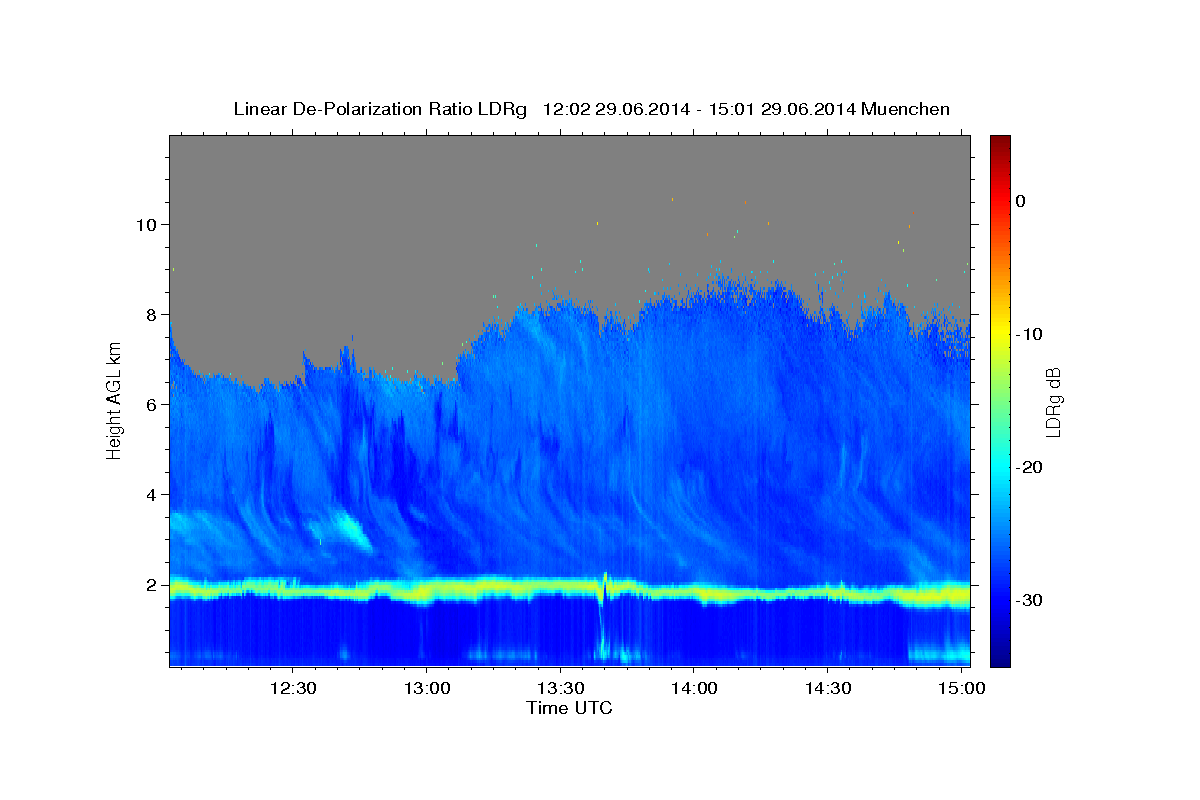Click the 13:30 time tick label
This screenshot has width=1200, height=800.
pos(560,689)
